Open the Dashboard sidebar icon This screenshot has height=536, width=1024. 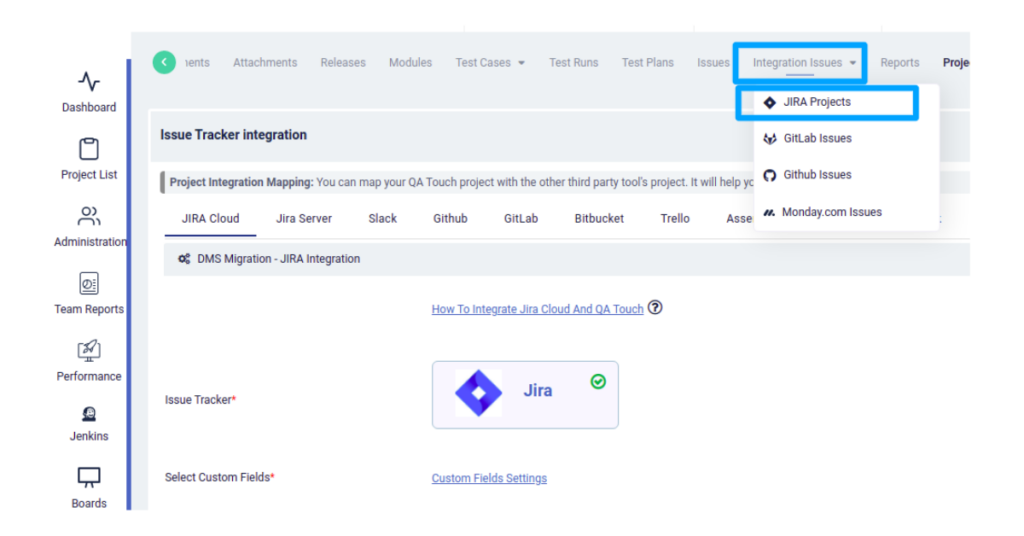pyautogui.click(x=89, y=82)
